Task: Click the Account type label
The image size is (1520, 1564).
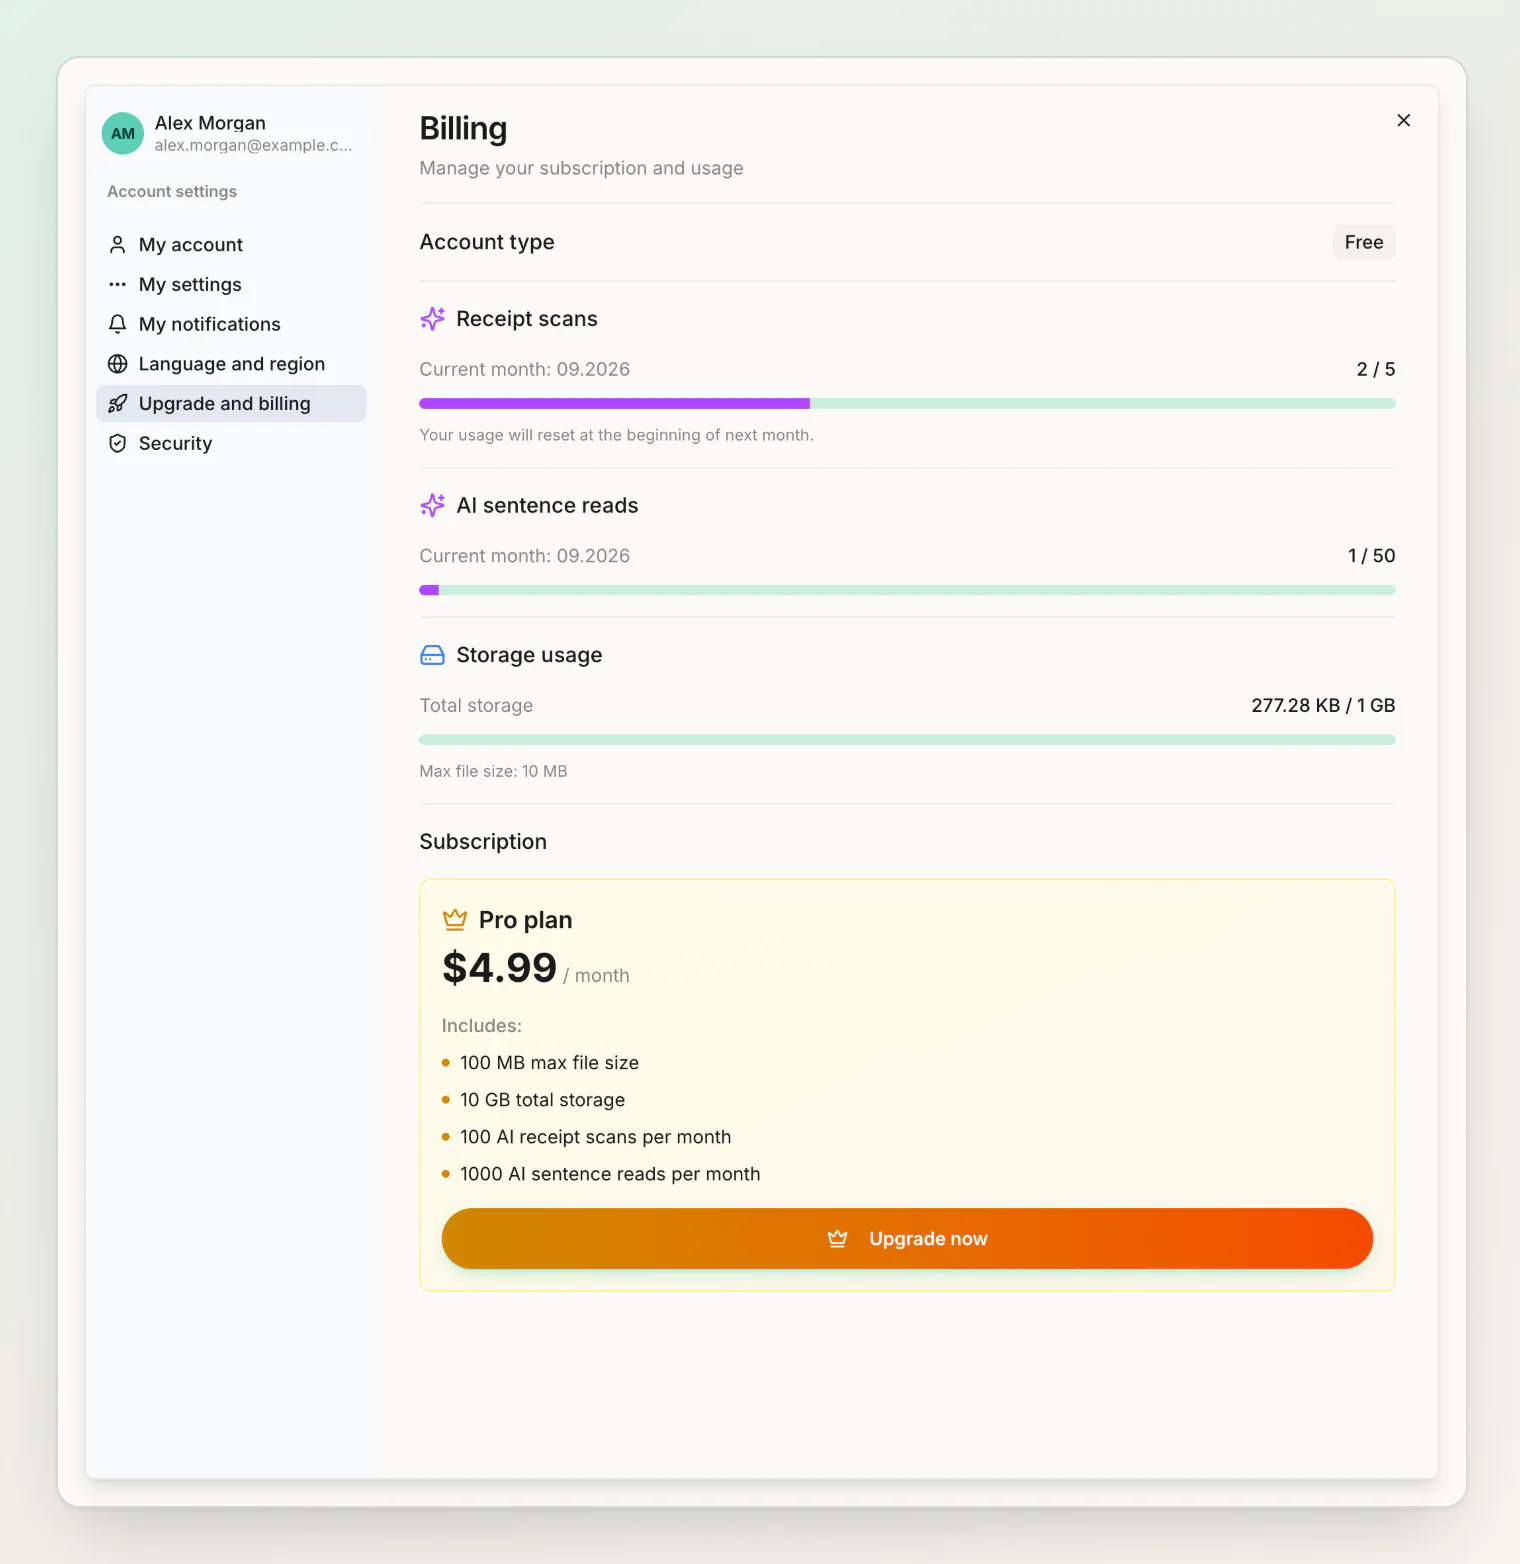Action: [x=487, y=242]
